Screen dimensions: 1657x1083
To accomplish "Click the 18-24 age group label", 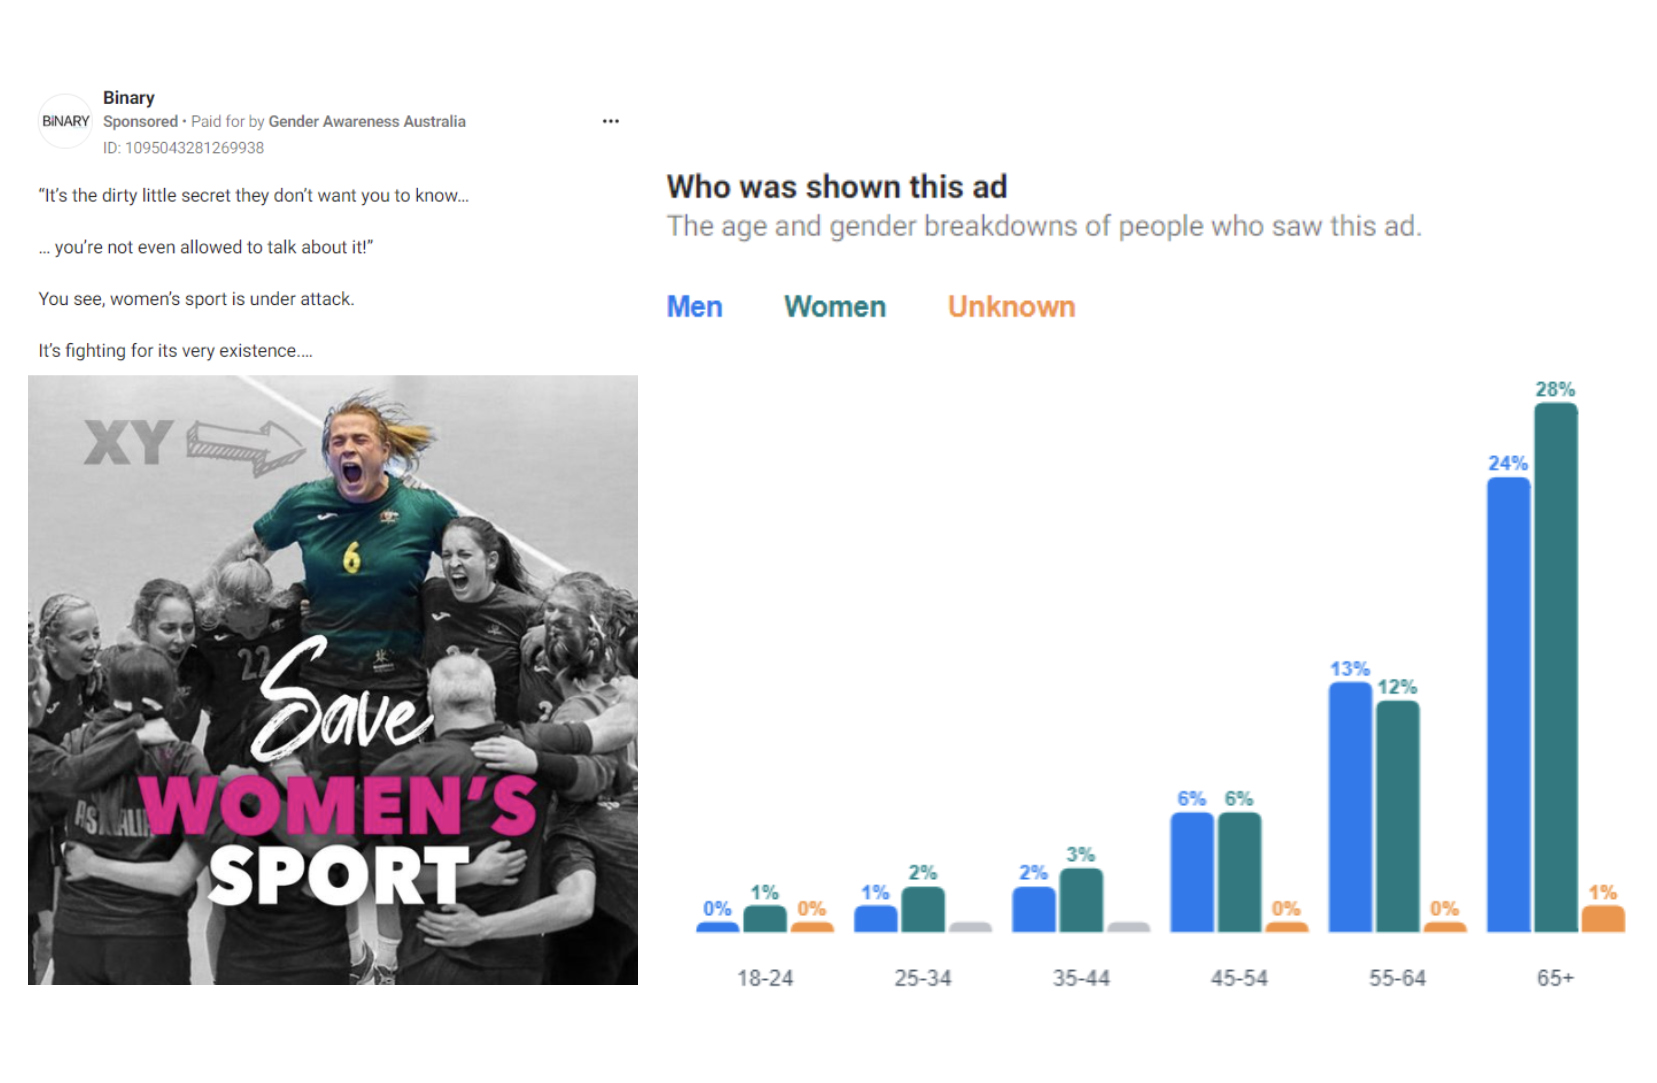I will (x=765, y=978).
